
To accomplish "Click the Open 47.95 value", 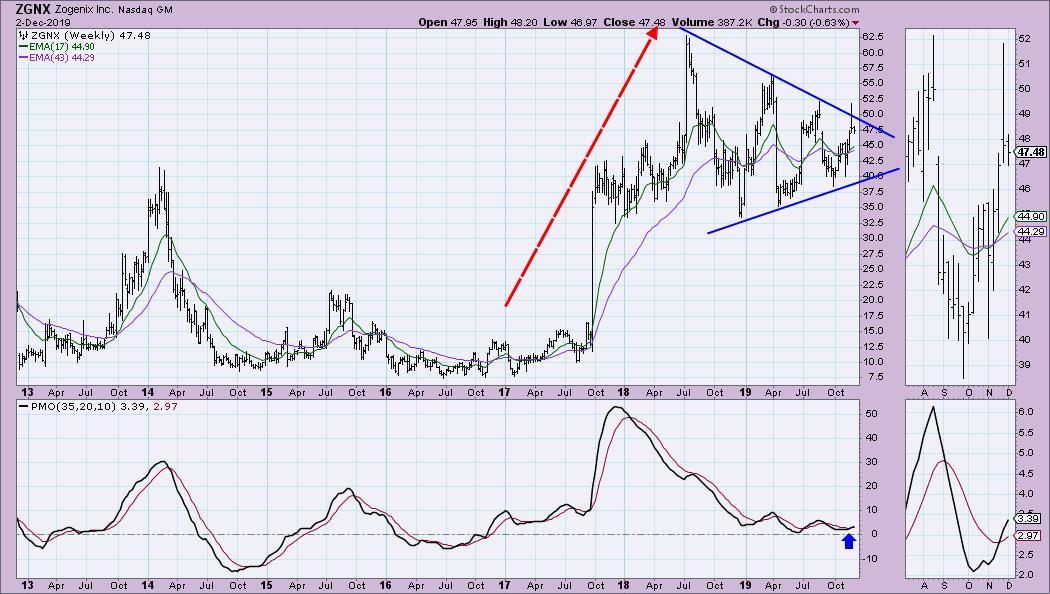I will pyautogui.click(x=448, y=22).
